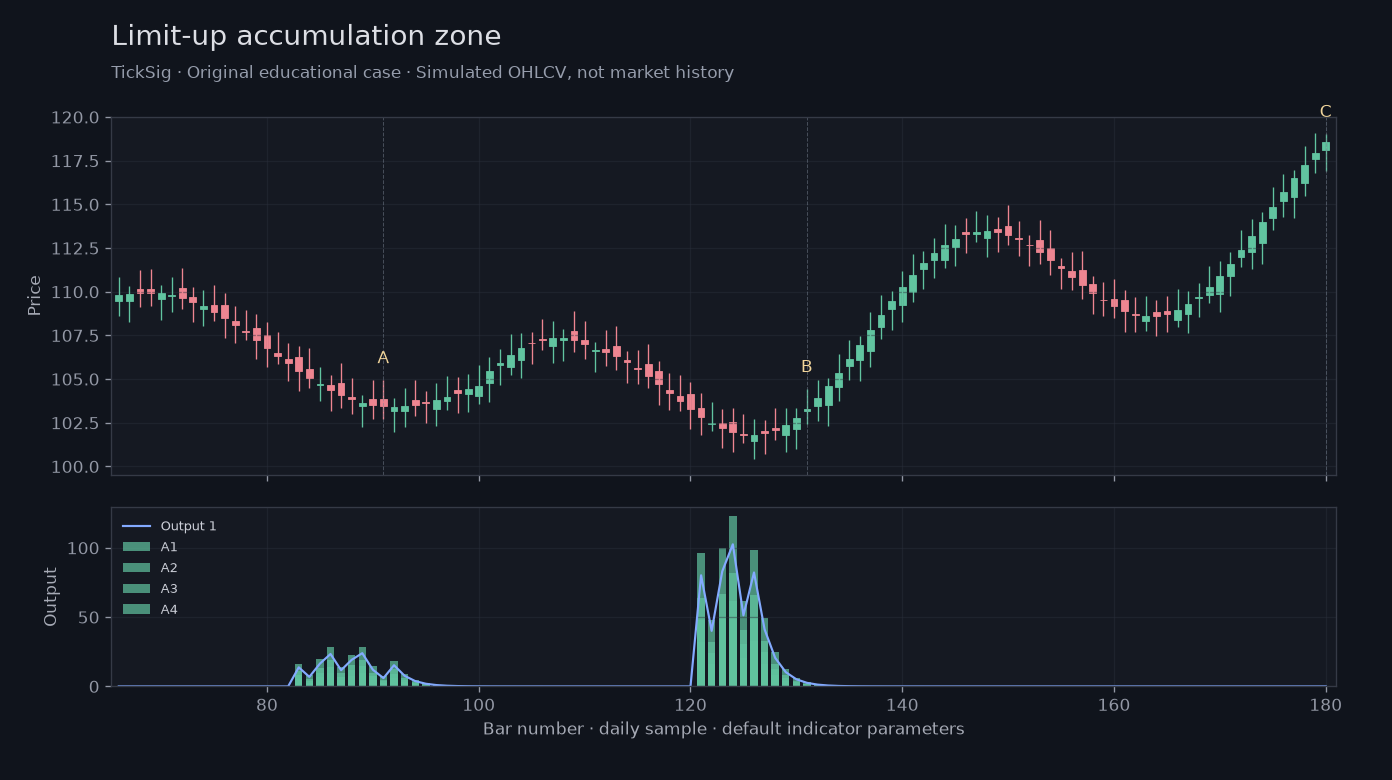Click the A3 legend swatch
1392x780 pixels.
coord(136,589)
